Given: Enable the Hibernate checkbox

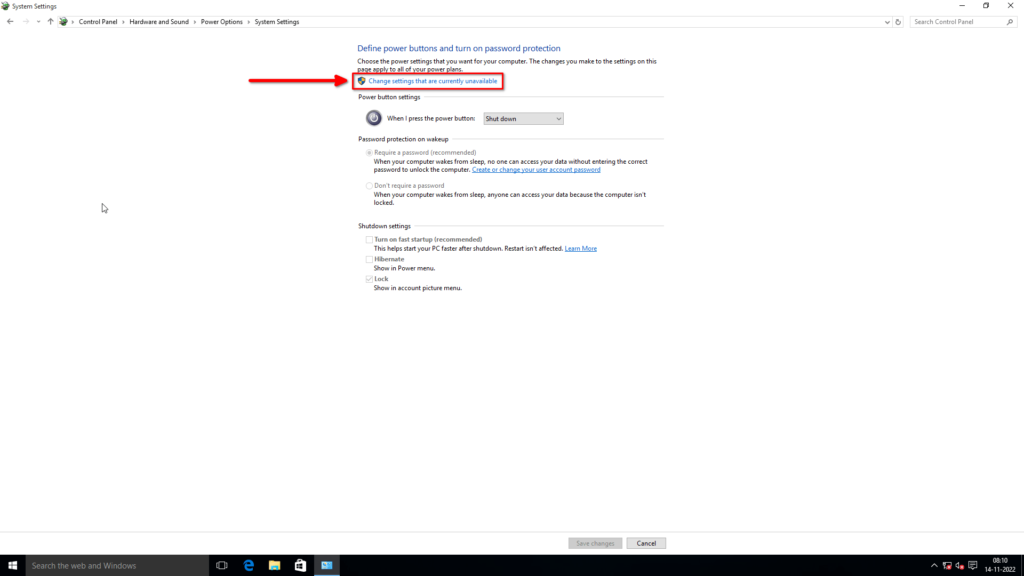Looking at the screenshot, I should pos(369,258).
